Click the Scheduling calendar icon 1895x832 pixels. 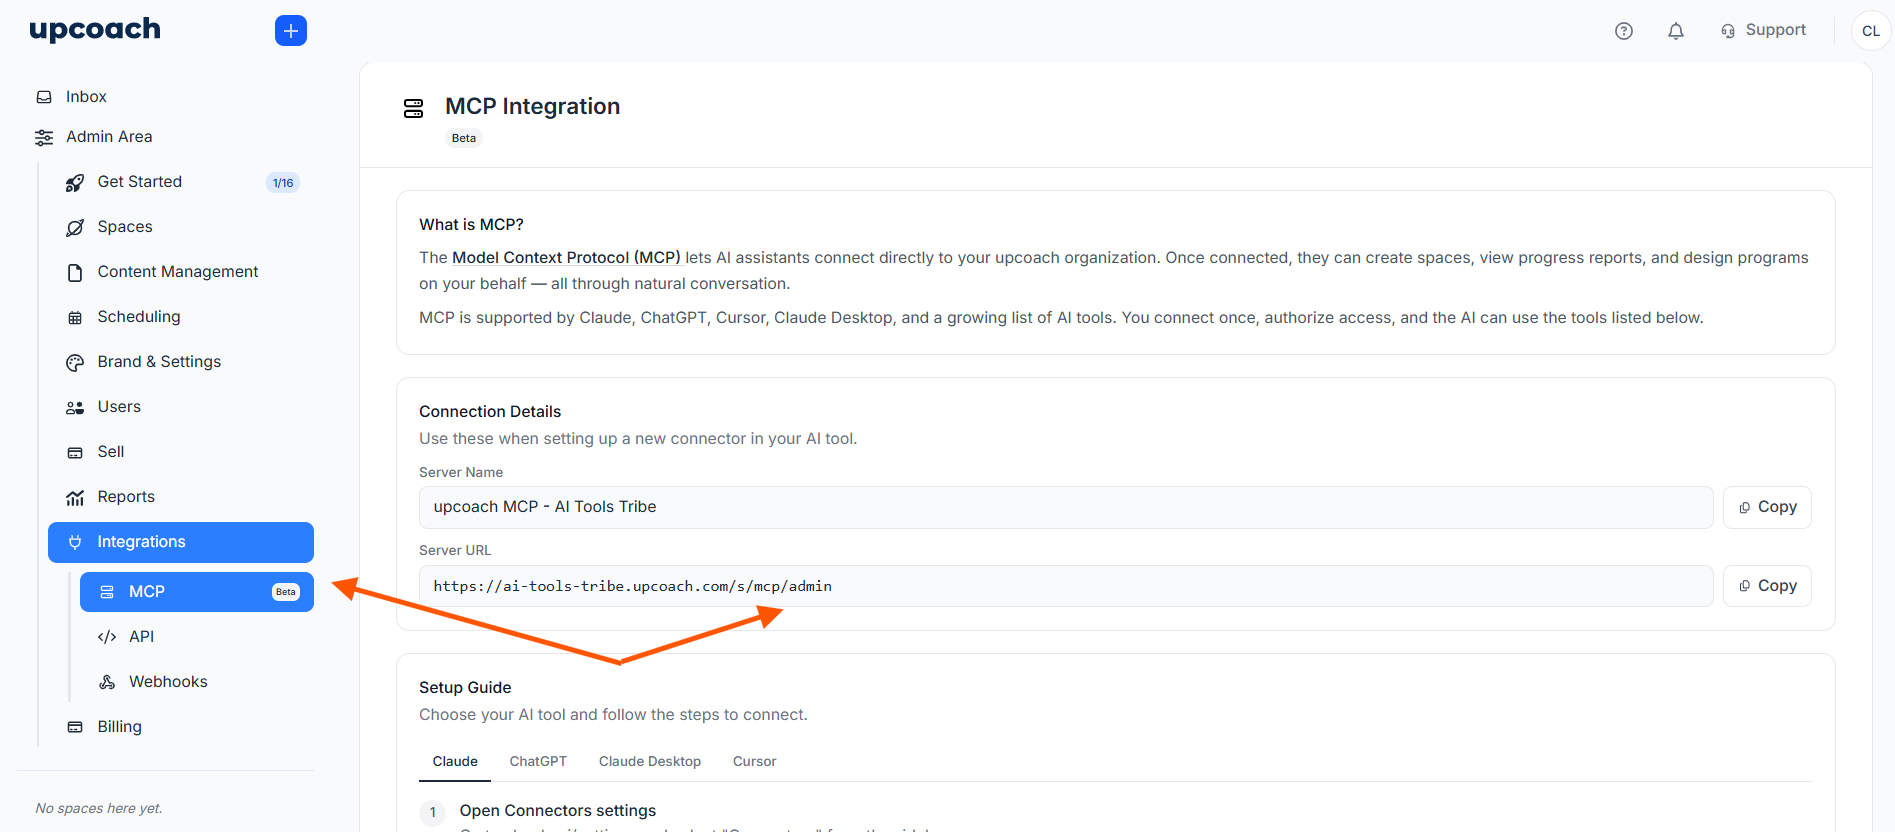pos(75,317)
